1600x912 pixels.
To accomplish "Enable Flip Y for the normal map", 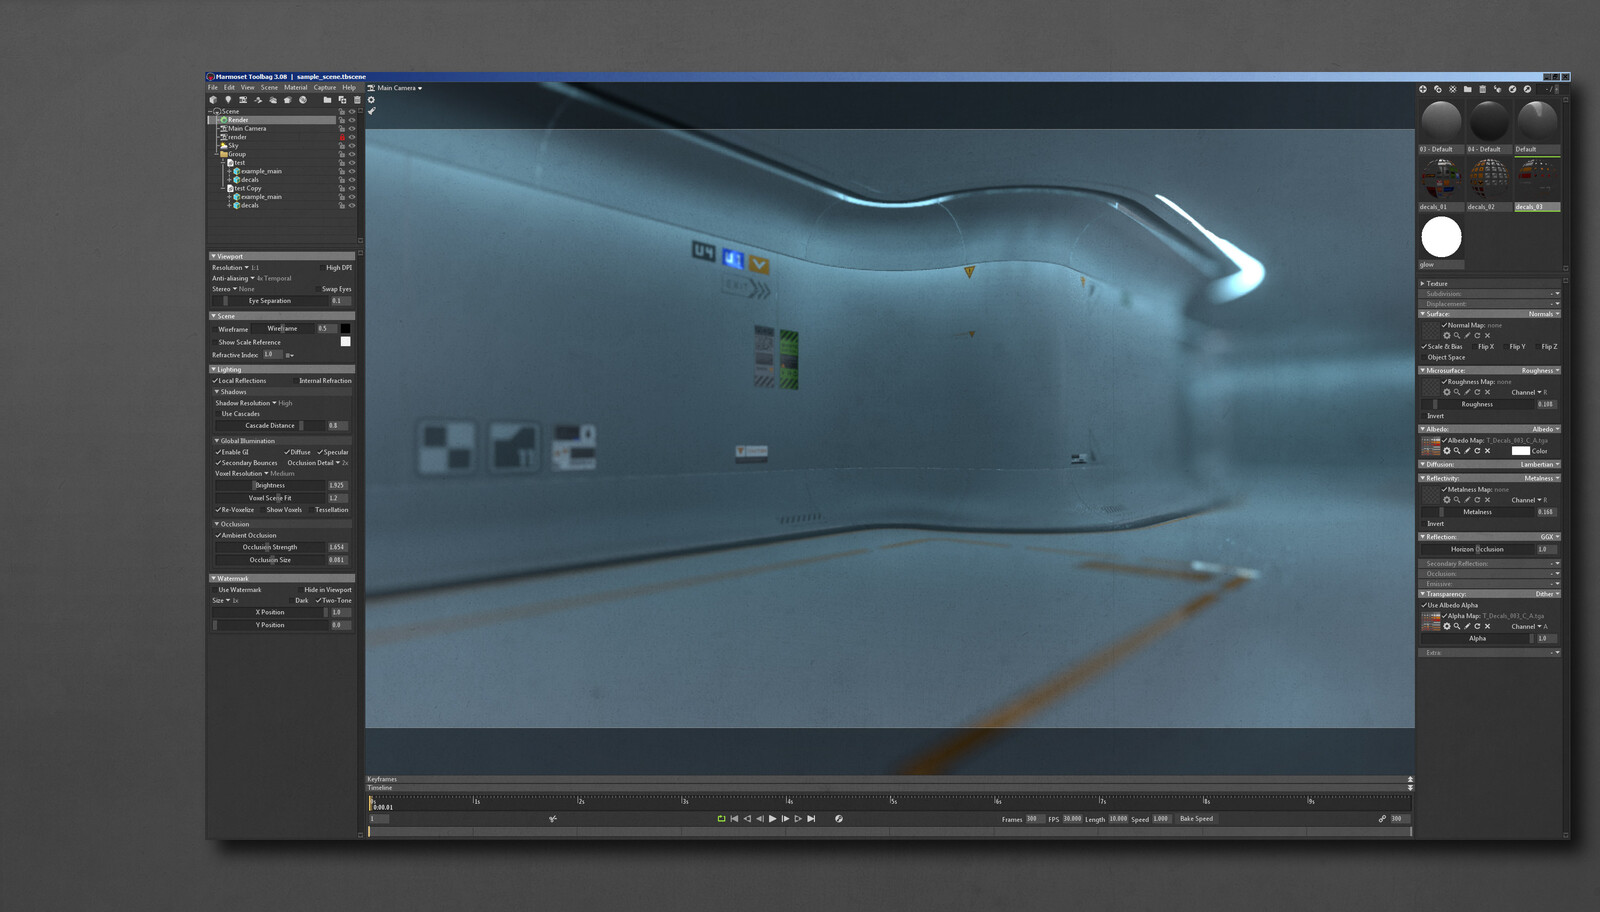I will pos(1506,347).
